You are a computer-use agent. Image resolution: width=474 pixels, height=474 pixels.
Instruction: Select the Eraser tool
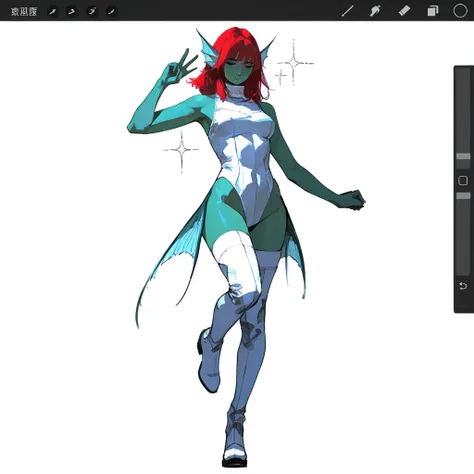[x=404, y=11]
